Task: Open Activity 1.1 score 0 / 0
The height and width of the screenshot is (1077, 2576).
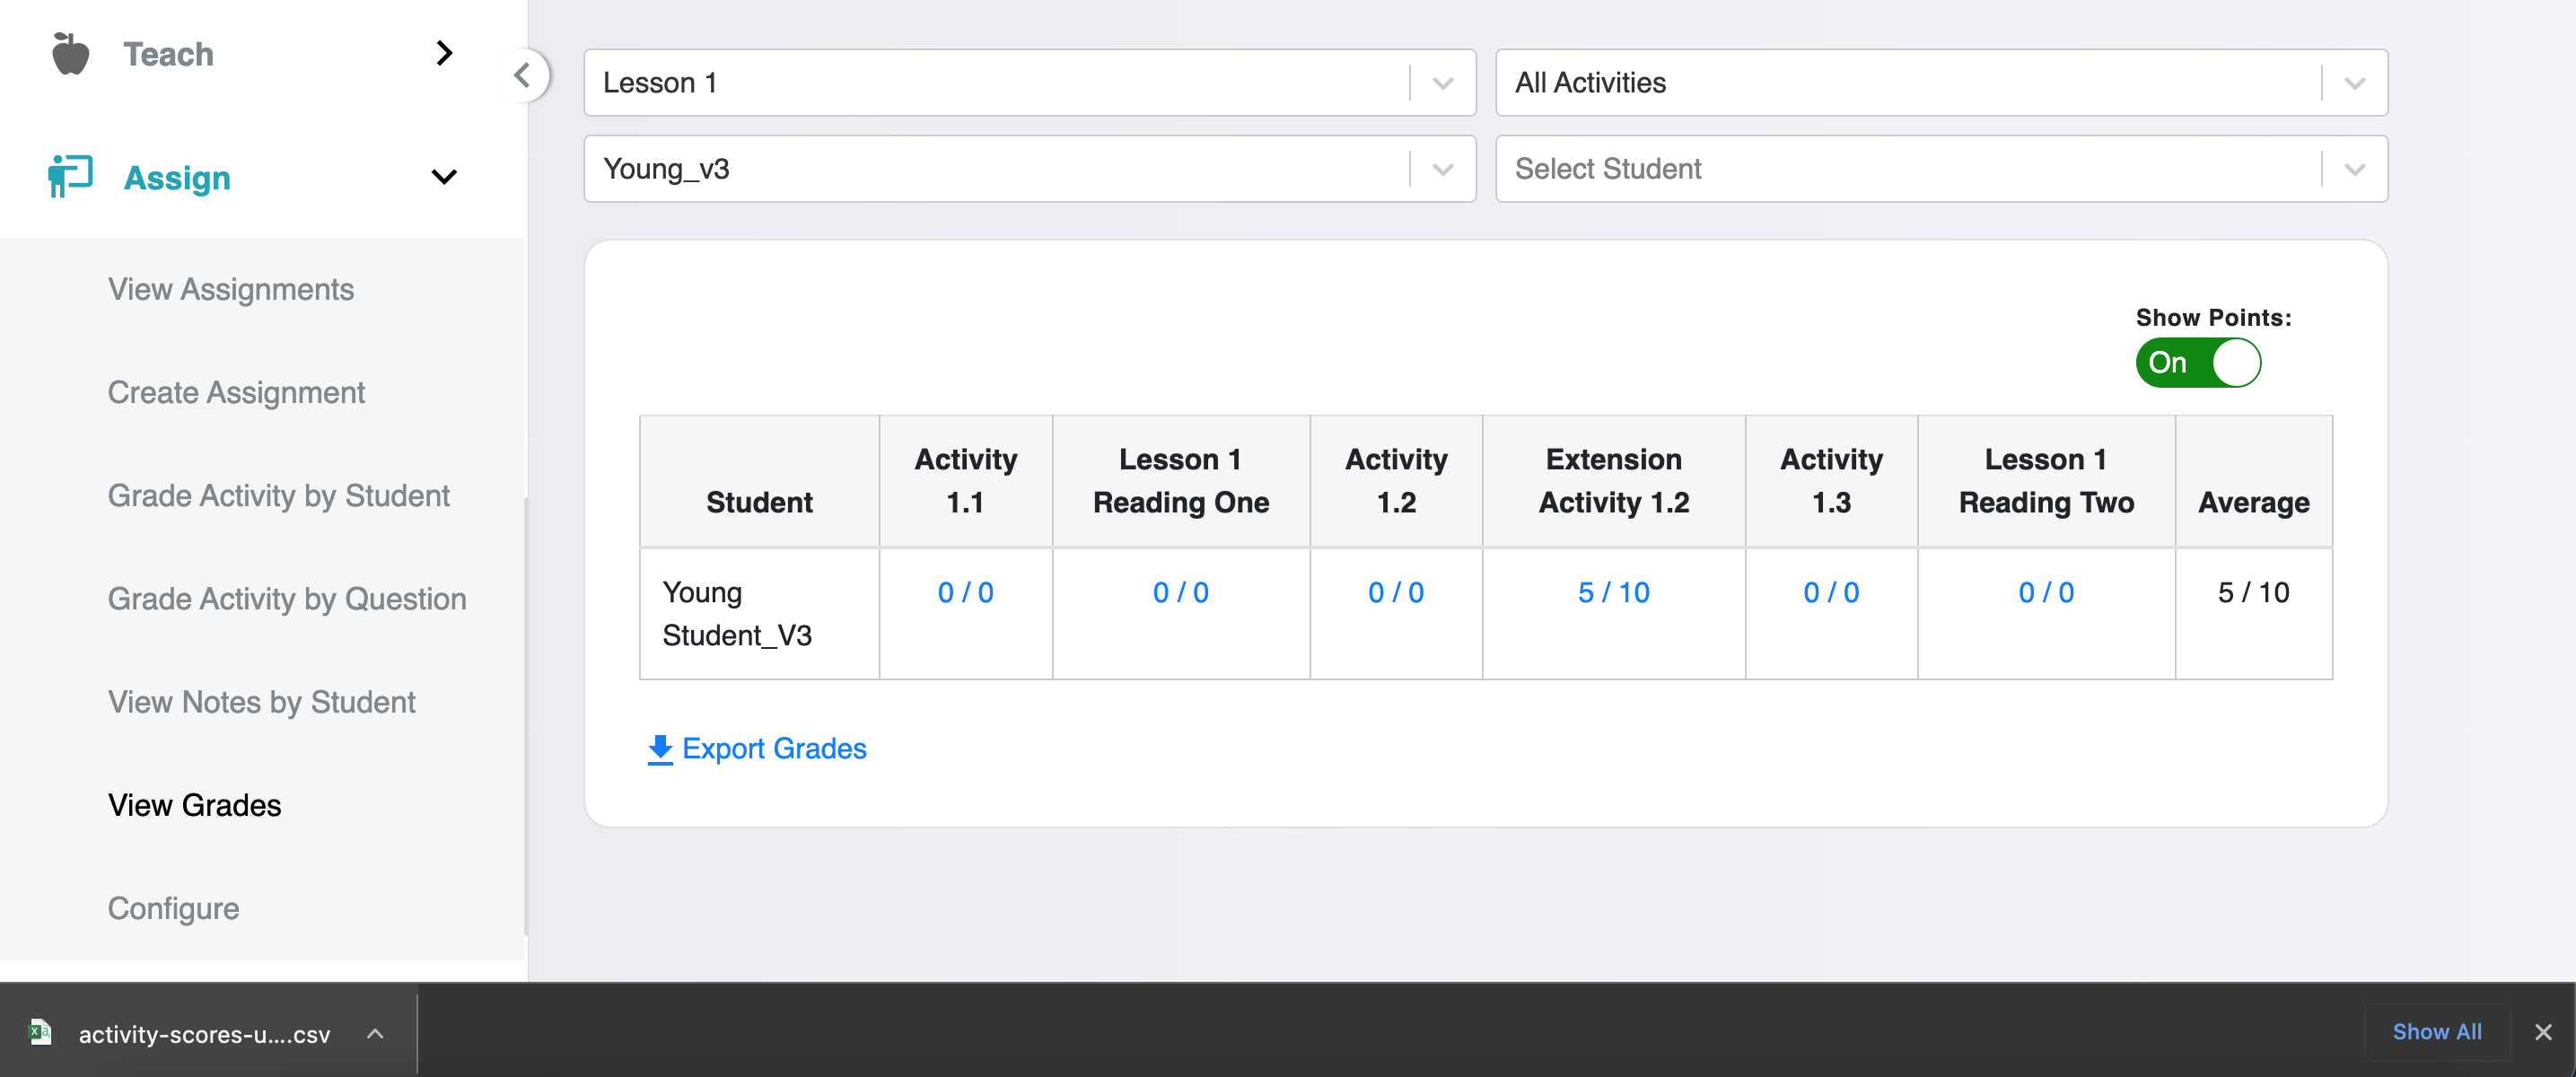Action: click(x=965, y=592)
